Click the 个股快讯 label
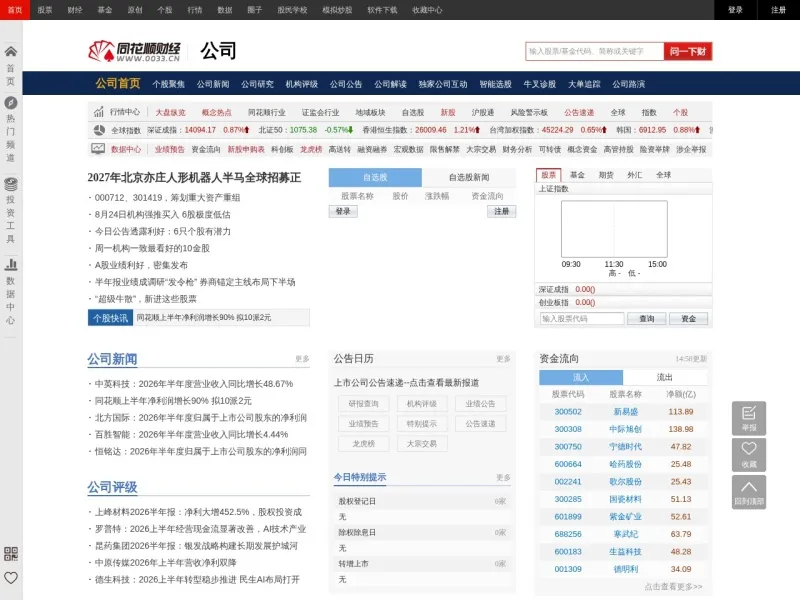Viewport: 800px width, 600px height. point(110,318)
